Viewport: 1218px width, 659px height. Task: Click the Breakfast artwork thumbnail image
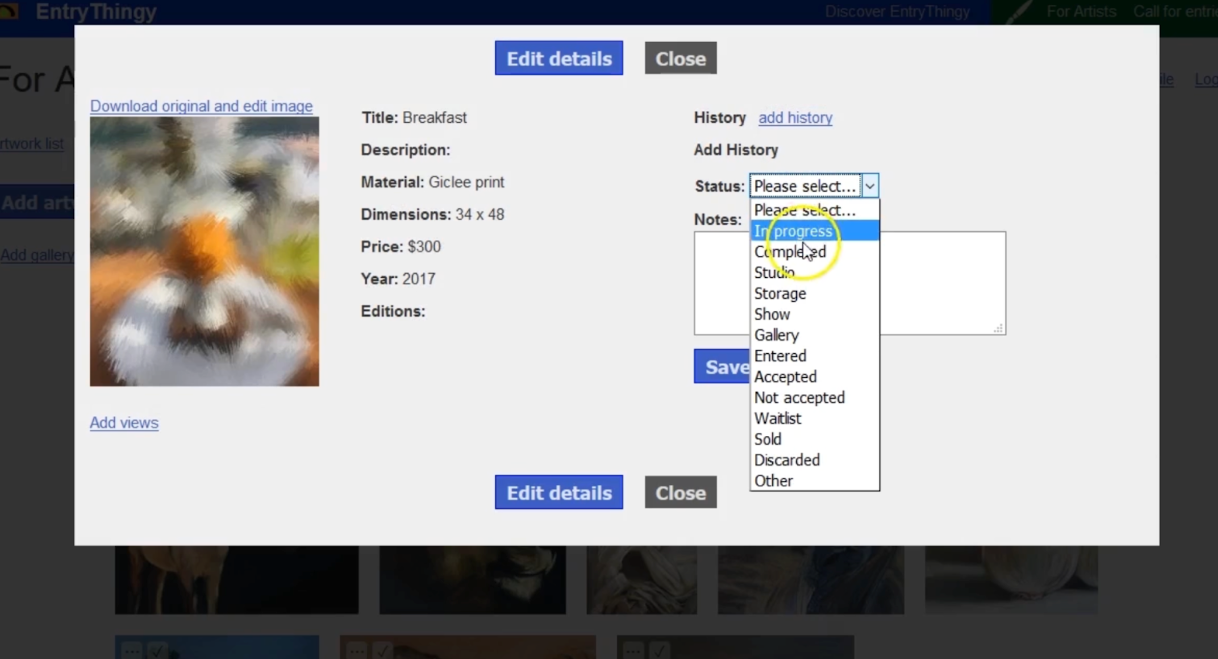point(204,251)
